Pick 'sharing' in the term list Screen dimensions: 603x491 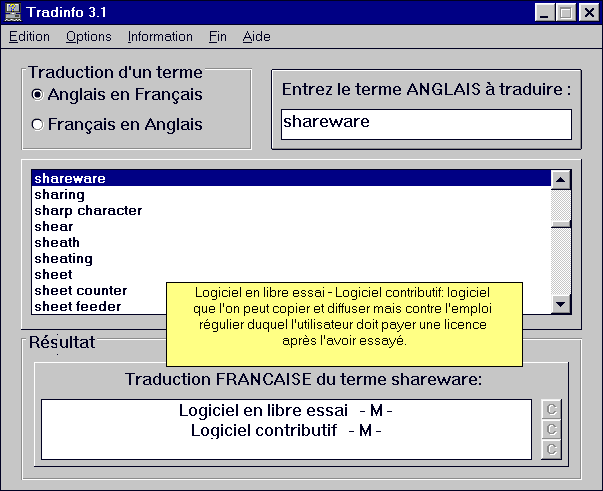59,195
